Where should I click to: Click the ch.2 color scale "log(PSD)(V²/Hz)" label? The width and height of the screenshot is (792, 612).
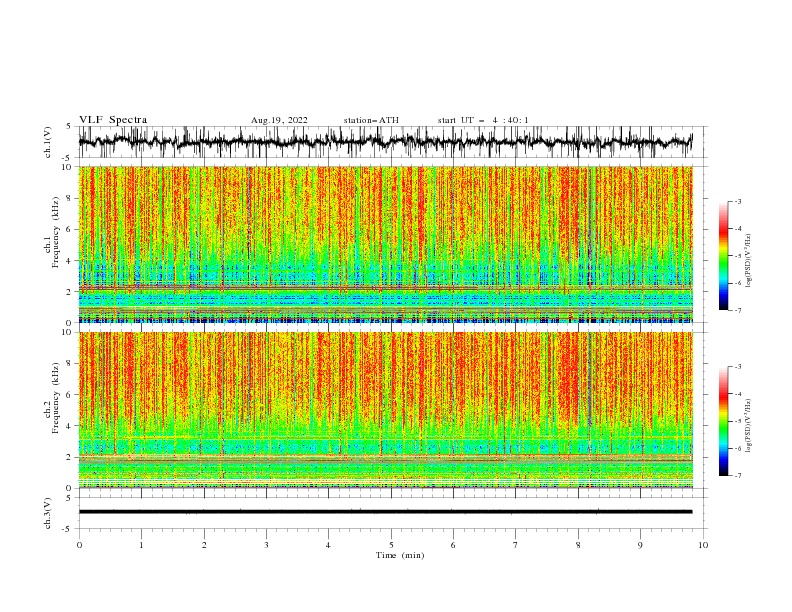749,426
